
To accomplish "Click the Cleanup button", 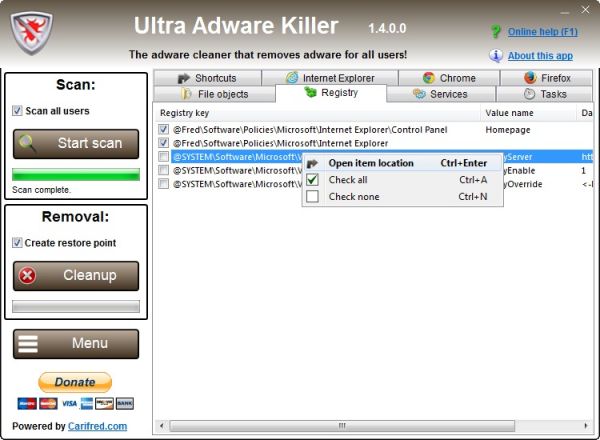I will (76, 276).
